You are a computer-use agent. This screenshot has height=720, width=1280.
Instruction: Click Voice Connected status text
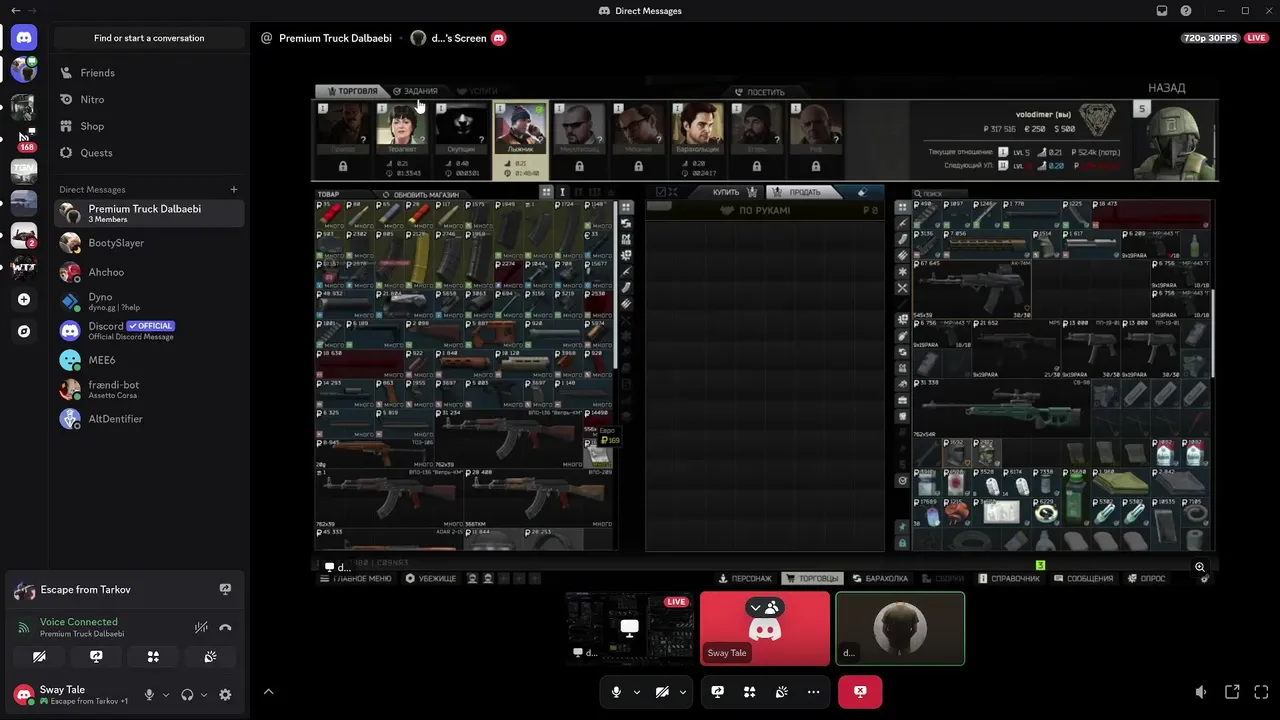pos(79,622)
